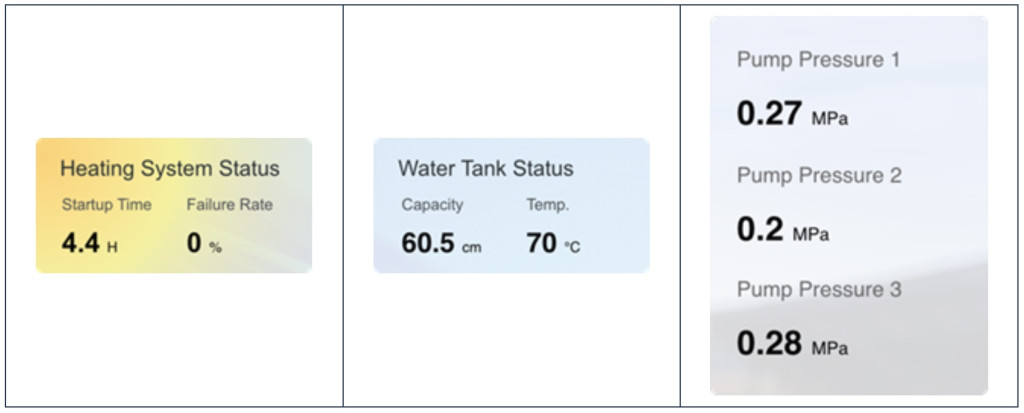Select the Pump Pressure 1 label
The height and width of the screenshot is (413, 1024).
[818, 59]
